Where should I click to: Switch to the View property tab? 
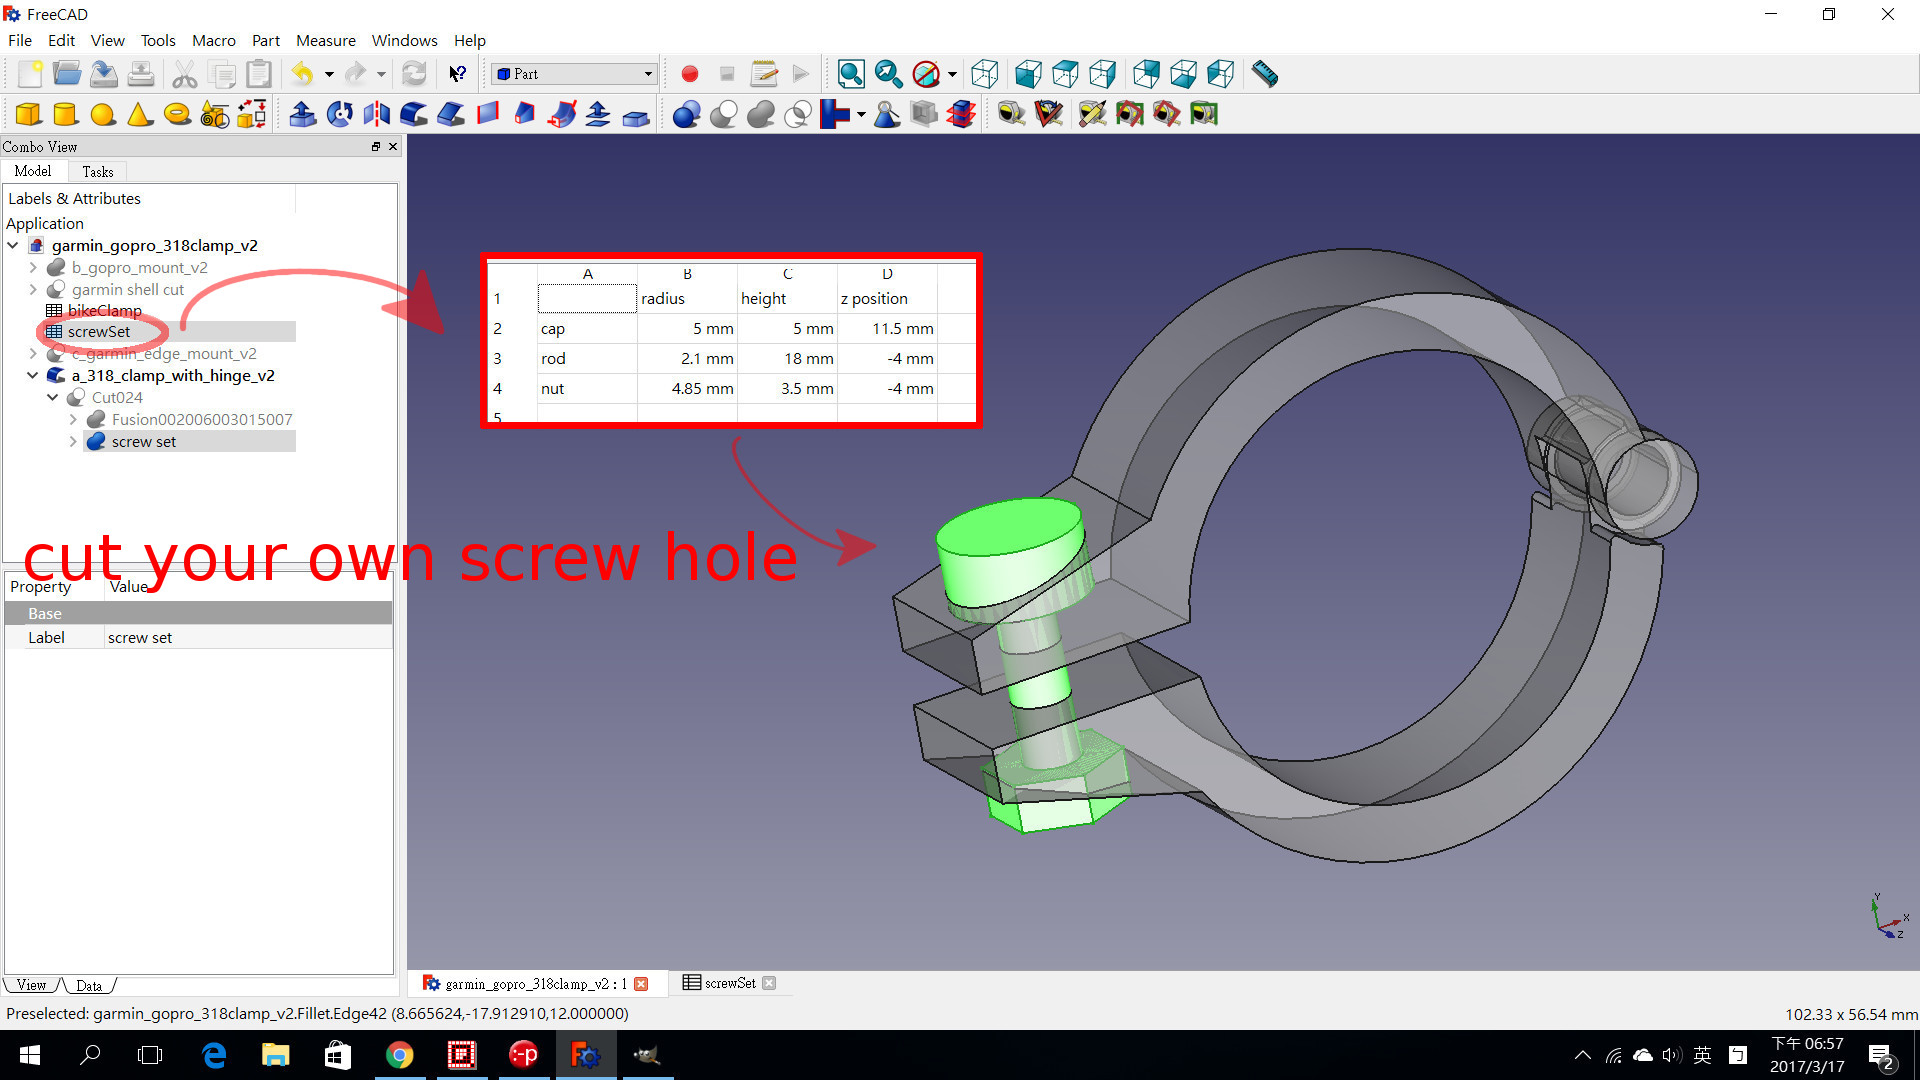click(x=31, y=985)
